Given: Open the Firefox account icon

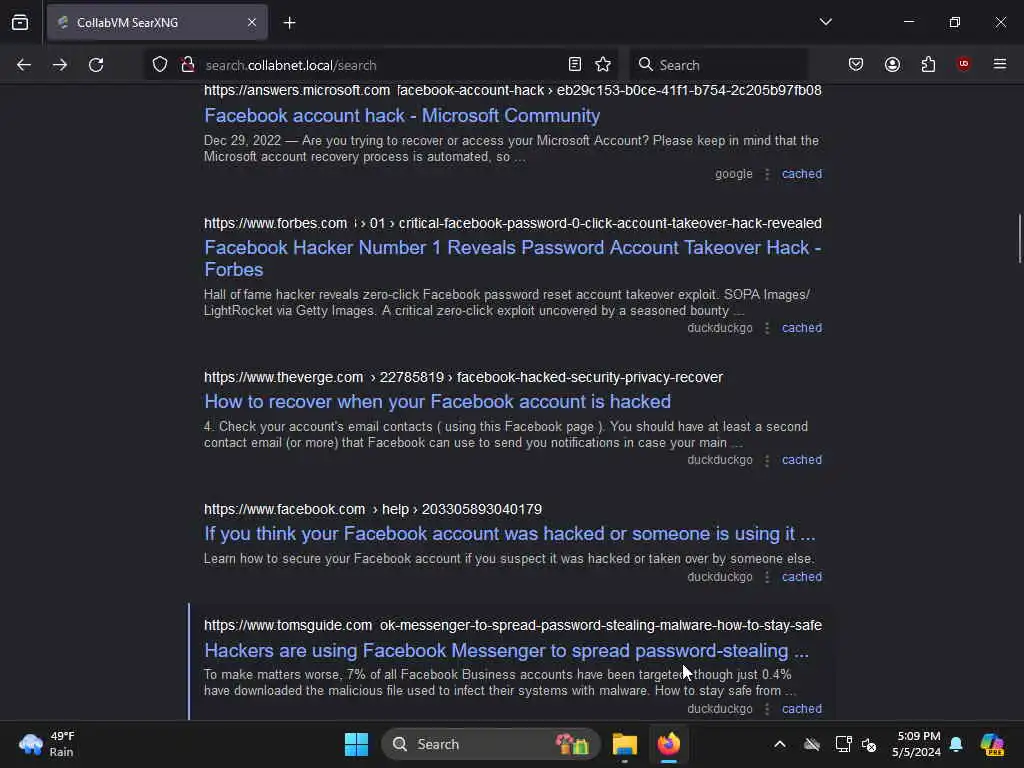Looking at the screenshot, I should tap(893, 64).
